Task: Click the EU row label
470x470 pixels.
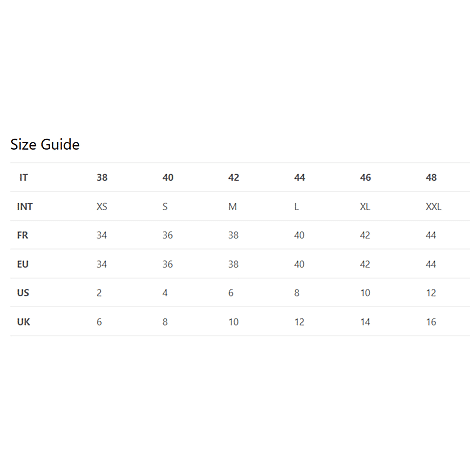Action: pyautogui.click(x=23, y=264)
